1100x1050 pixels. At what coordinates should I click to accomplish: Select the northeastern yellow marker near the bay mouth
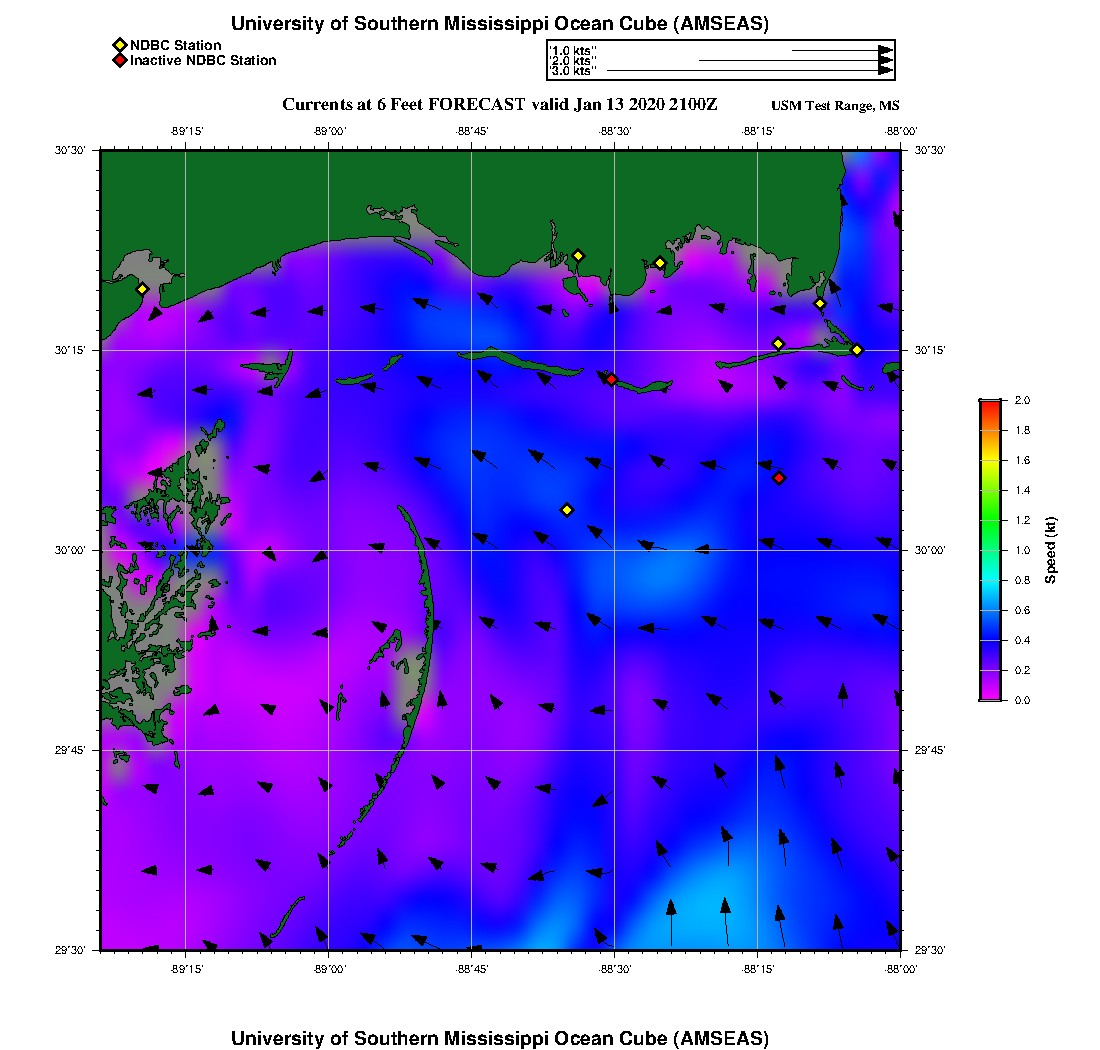(820, 304)
